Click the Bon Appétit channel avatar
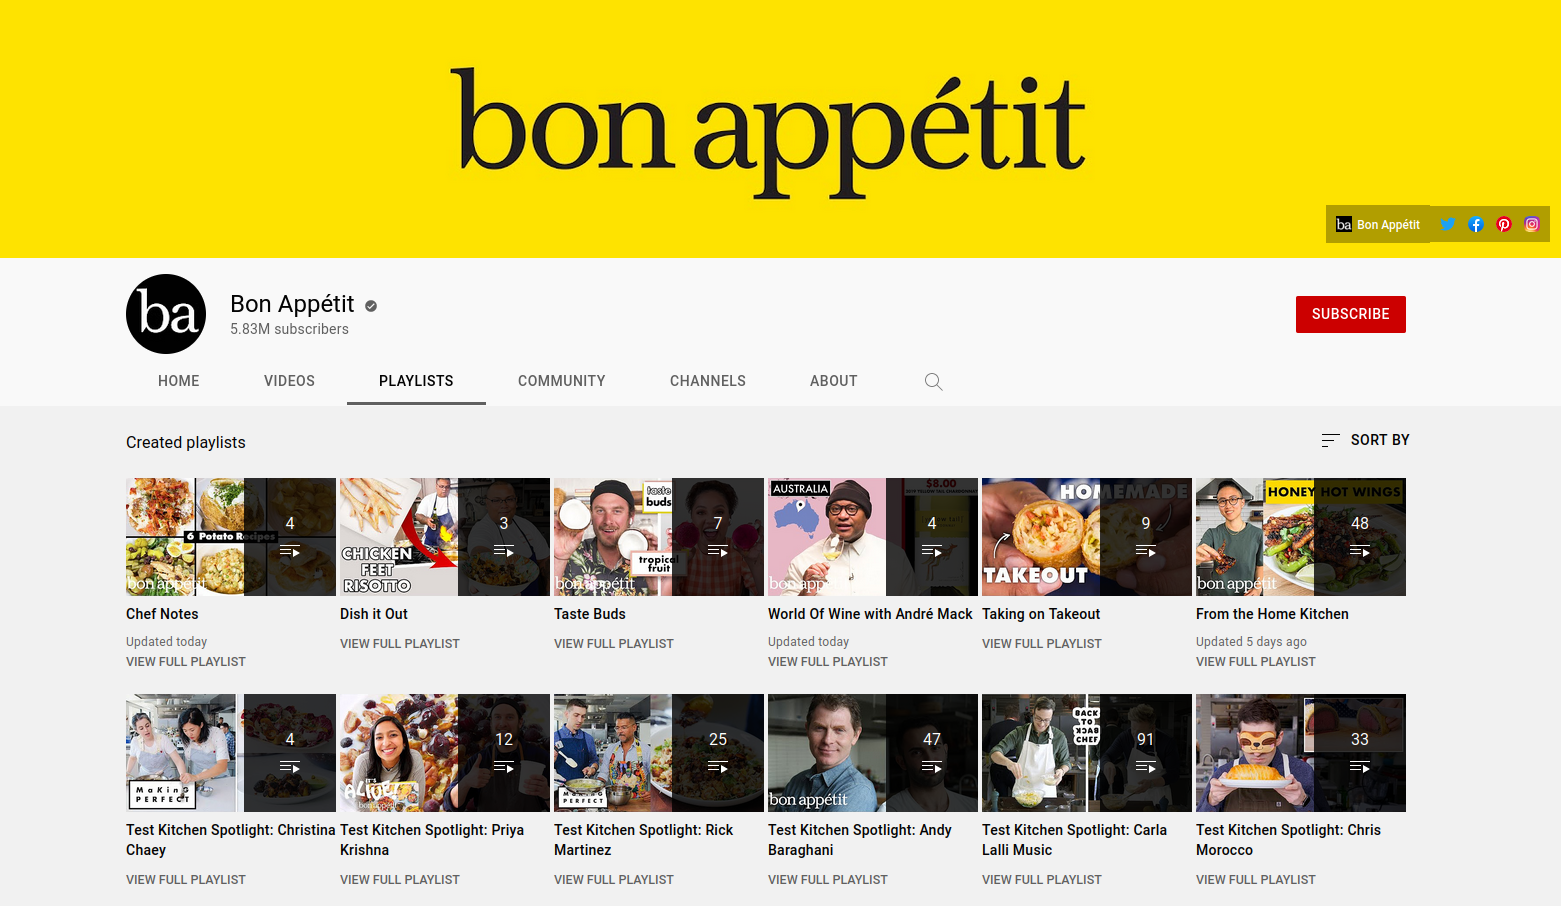Viewport: 1561px width, 906px height. (166, 314)
